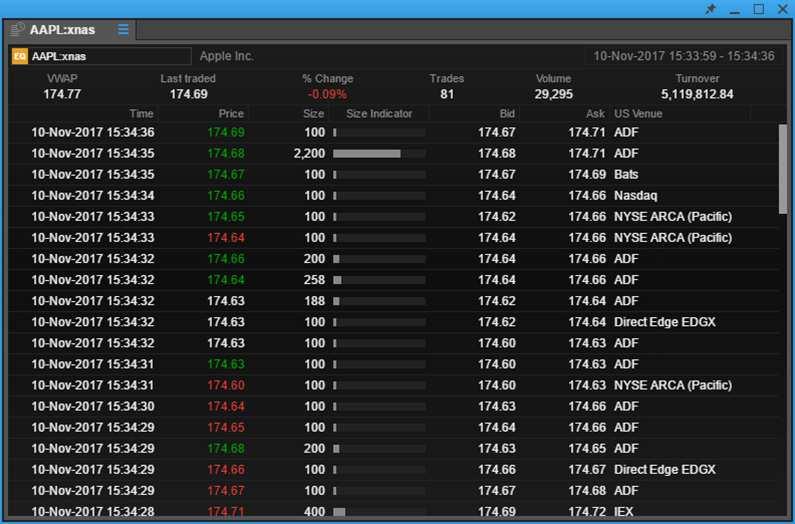Click the Apple Inc. company name
Screen dimensions: 795x524
pyautogui.click(x=227, y=56)
